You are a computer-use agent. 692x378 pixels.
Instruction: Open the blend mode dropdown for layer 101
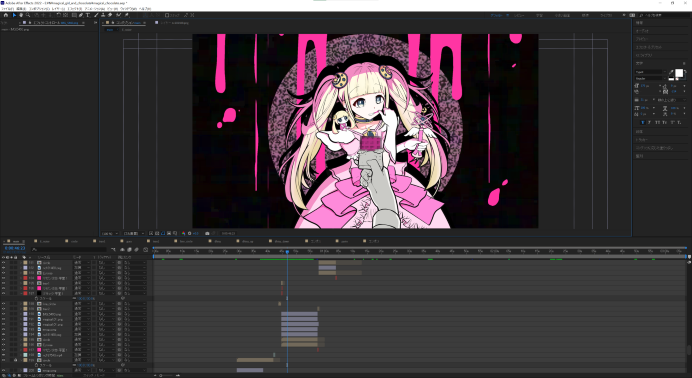82,262
